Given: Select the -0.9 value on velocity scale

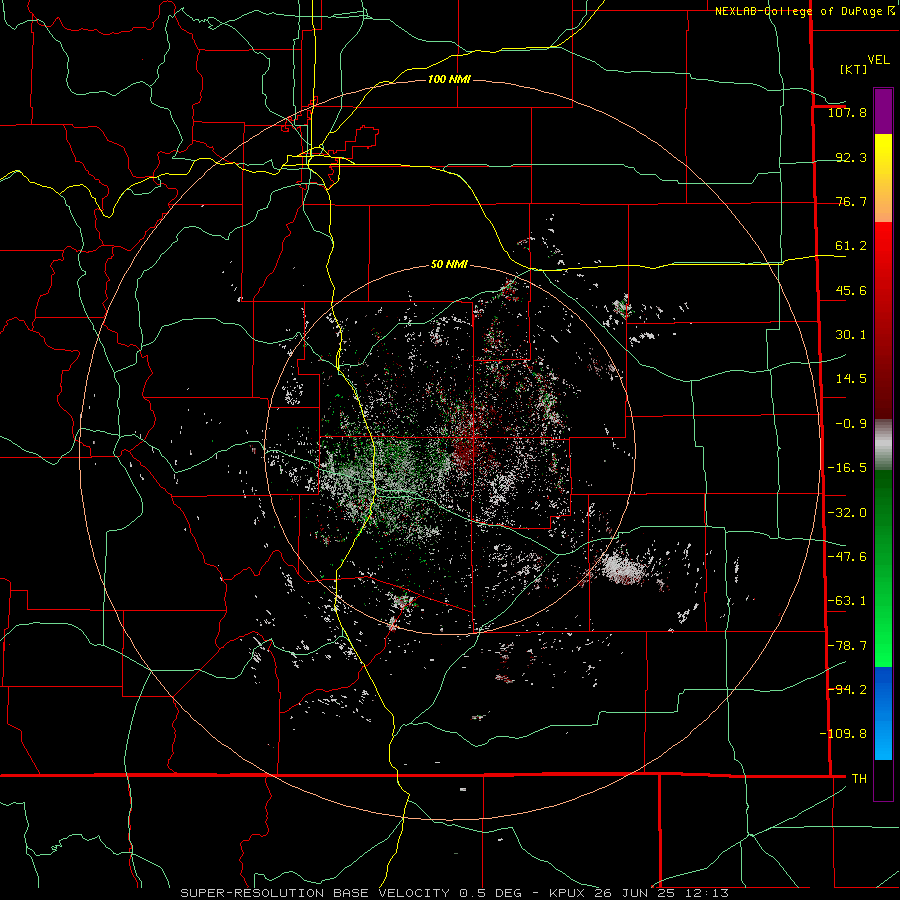Looking at the screenshot, I should click(x=851, y=424).
